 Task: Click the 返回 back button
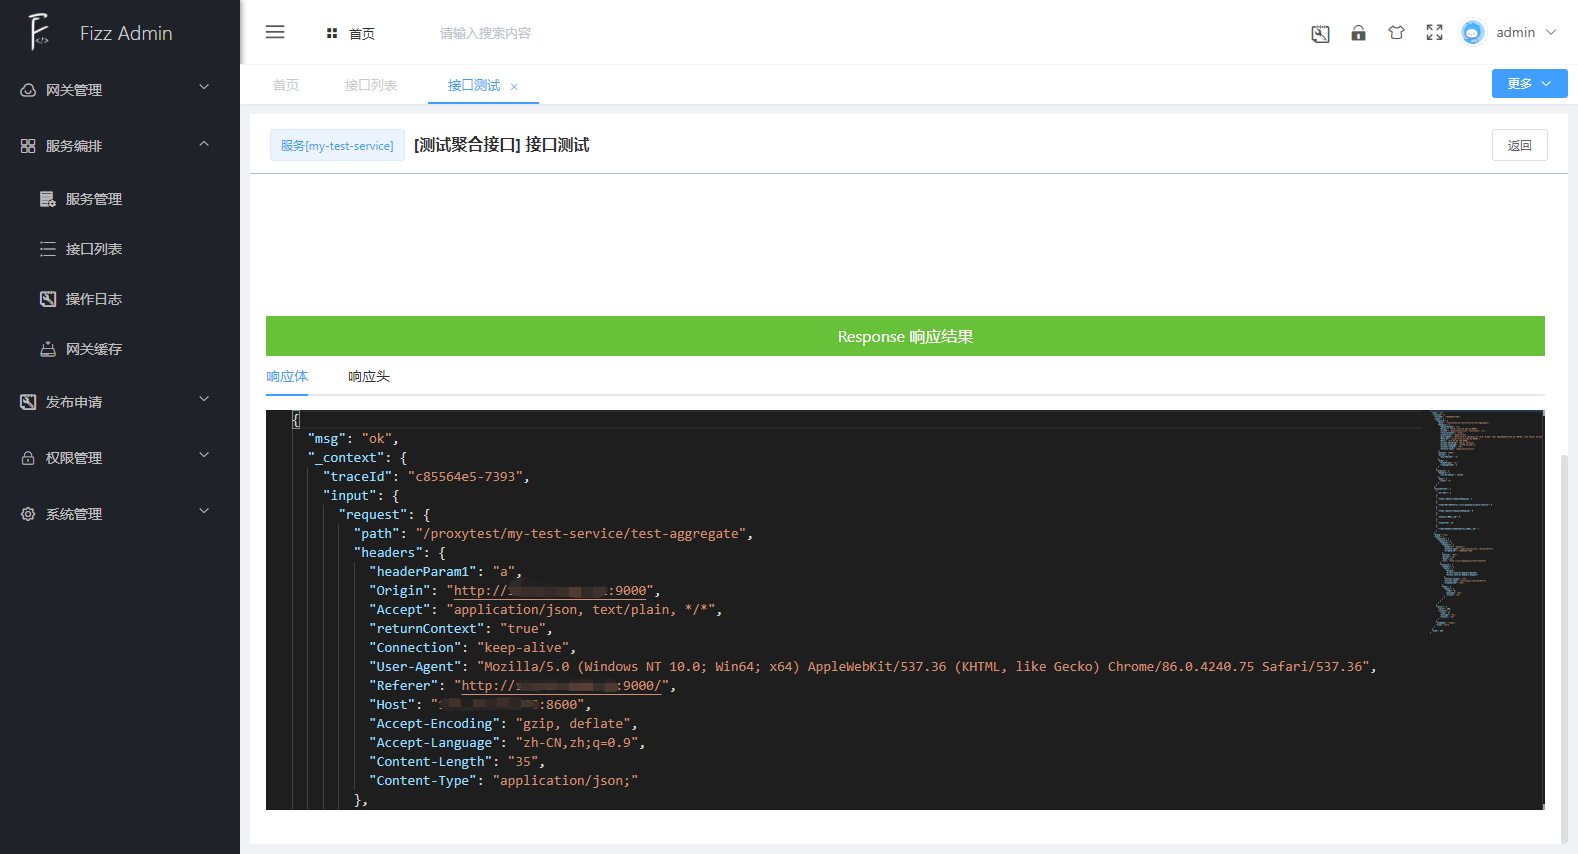pyautogui.click(x=1520, y=145)
